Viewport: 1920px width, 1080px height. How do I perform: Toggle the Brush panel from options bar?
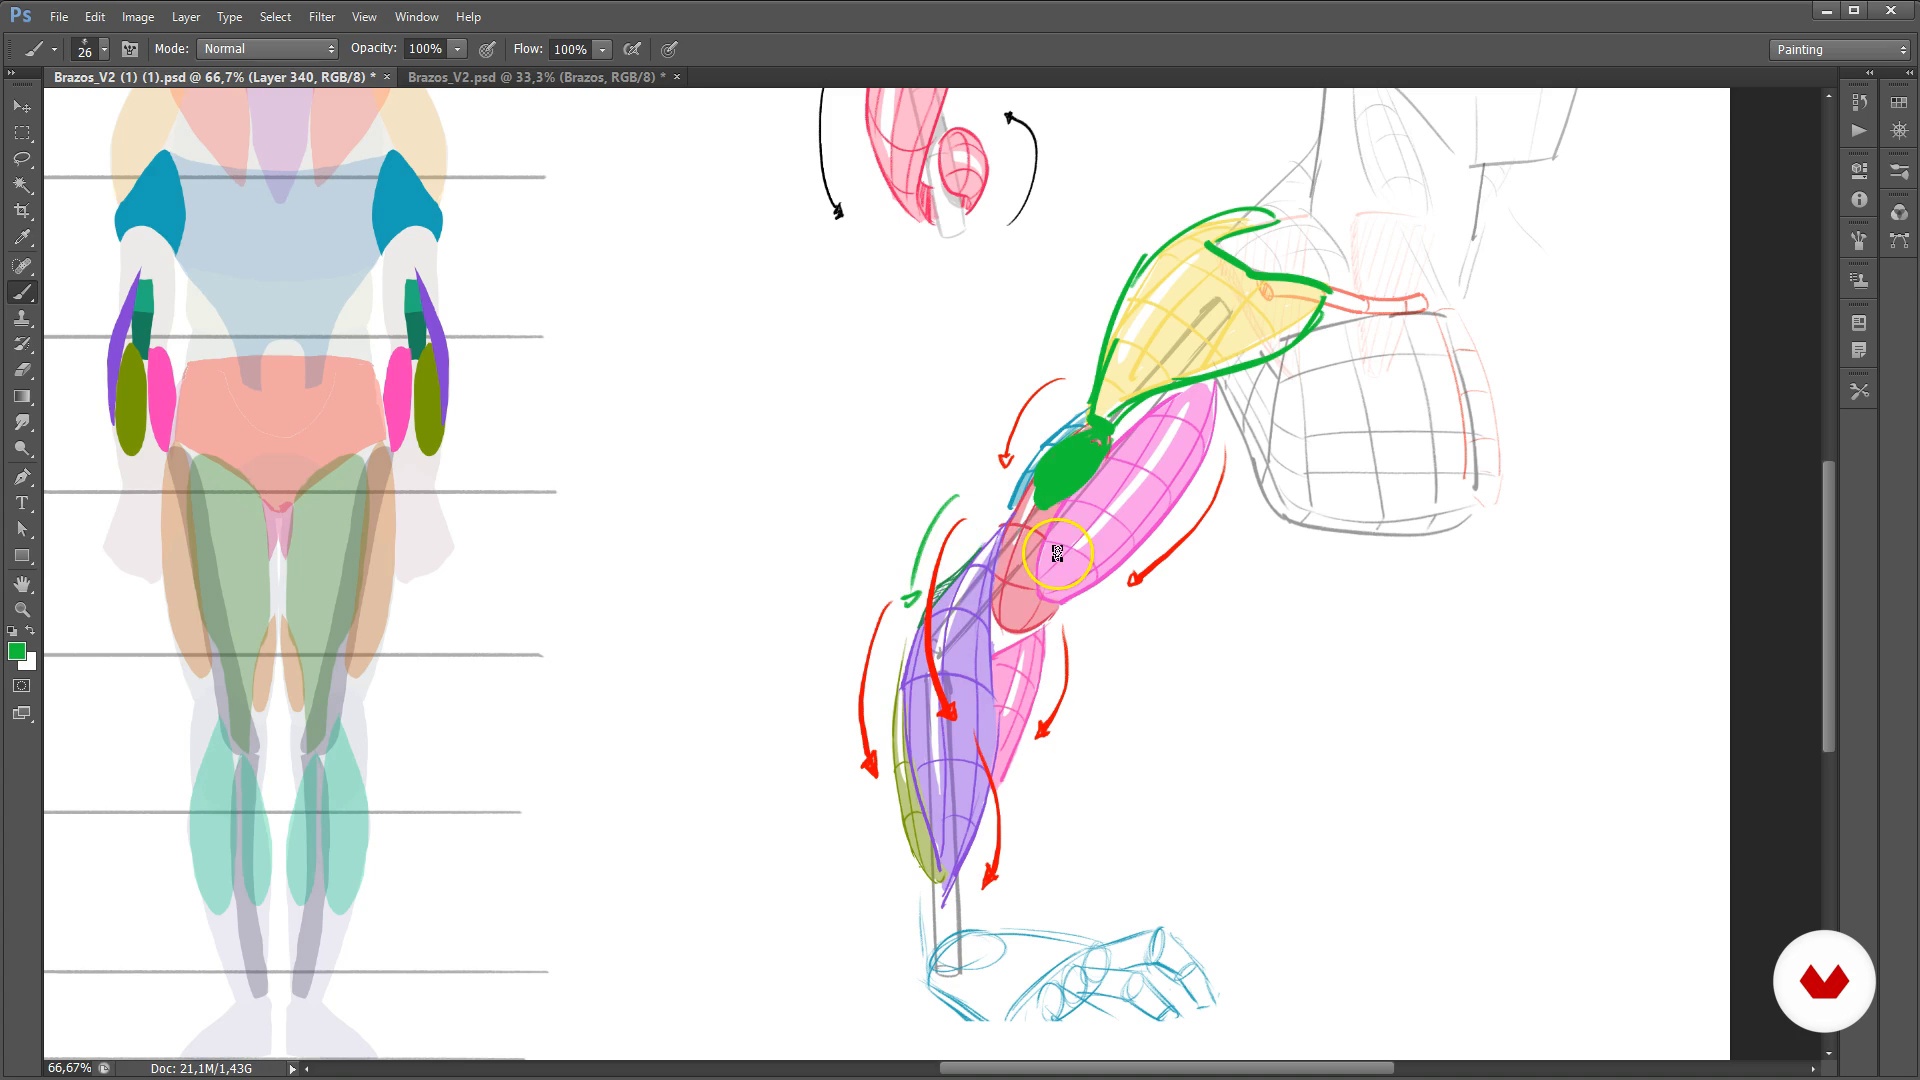pyautogui.click(x=130, y=49)
